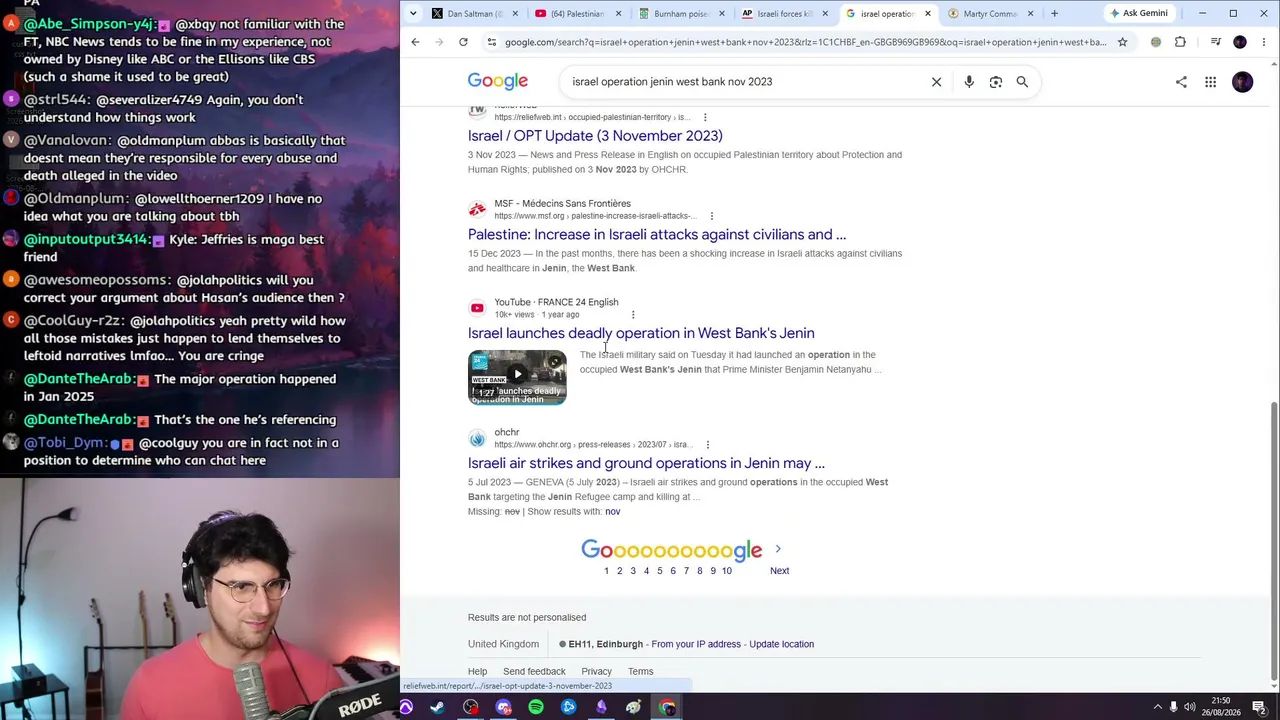Screen dimensions: 1280x720
Task: Reload the current page
Action: tap(463, 42)
